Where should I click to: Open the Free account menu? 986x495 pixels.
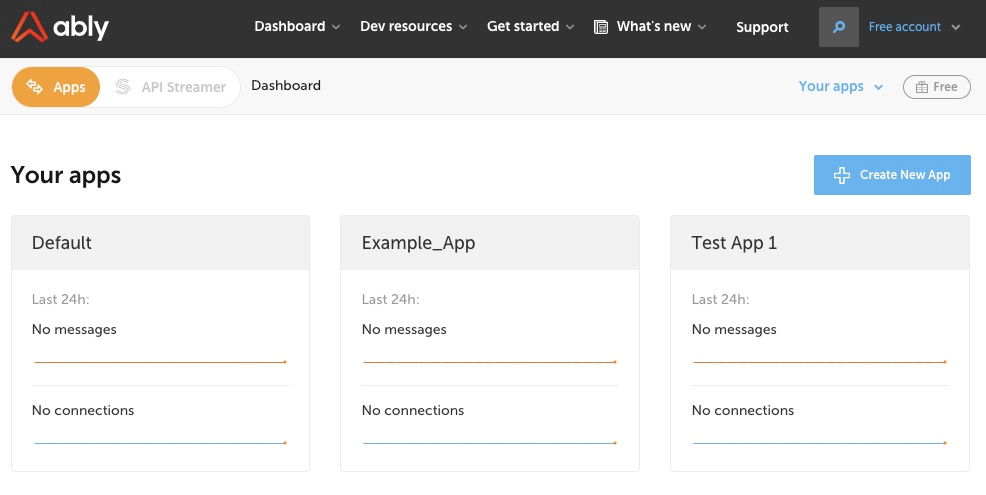(914, 27)
